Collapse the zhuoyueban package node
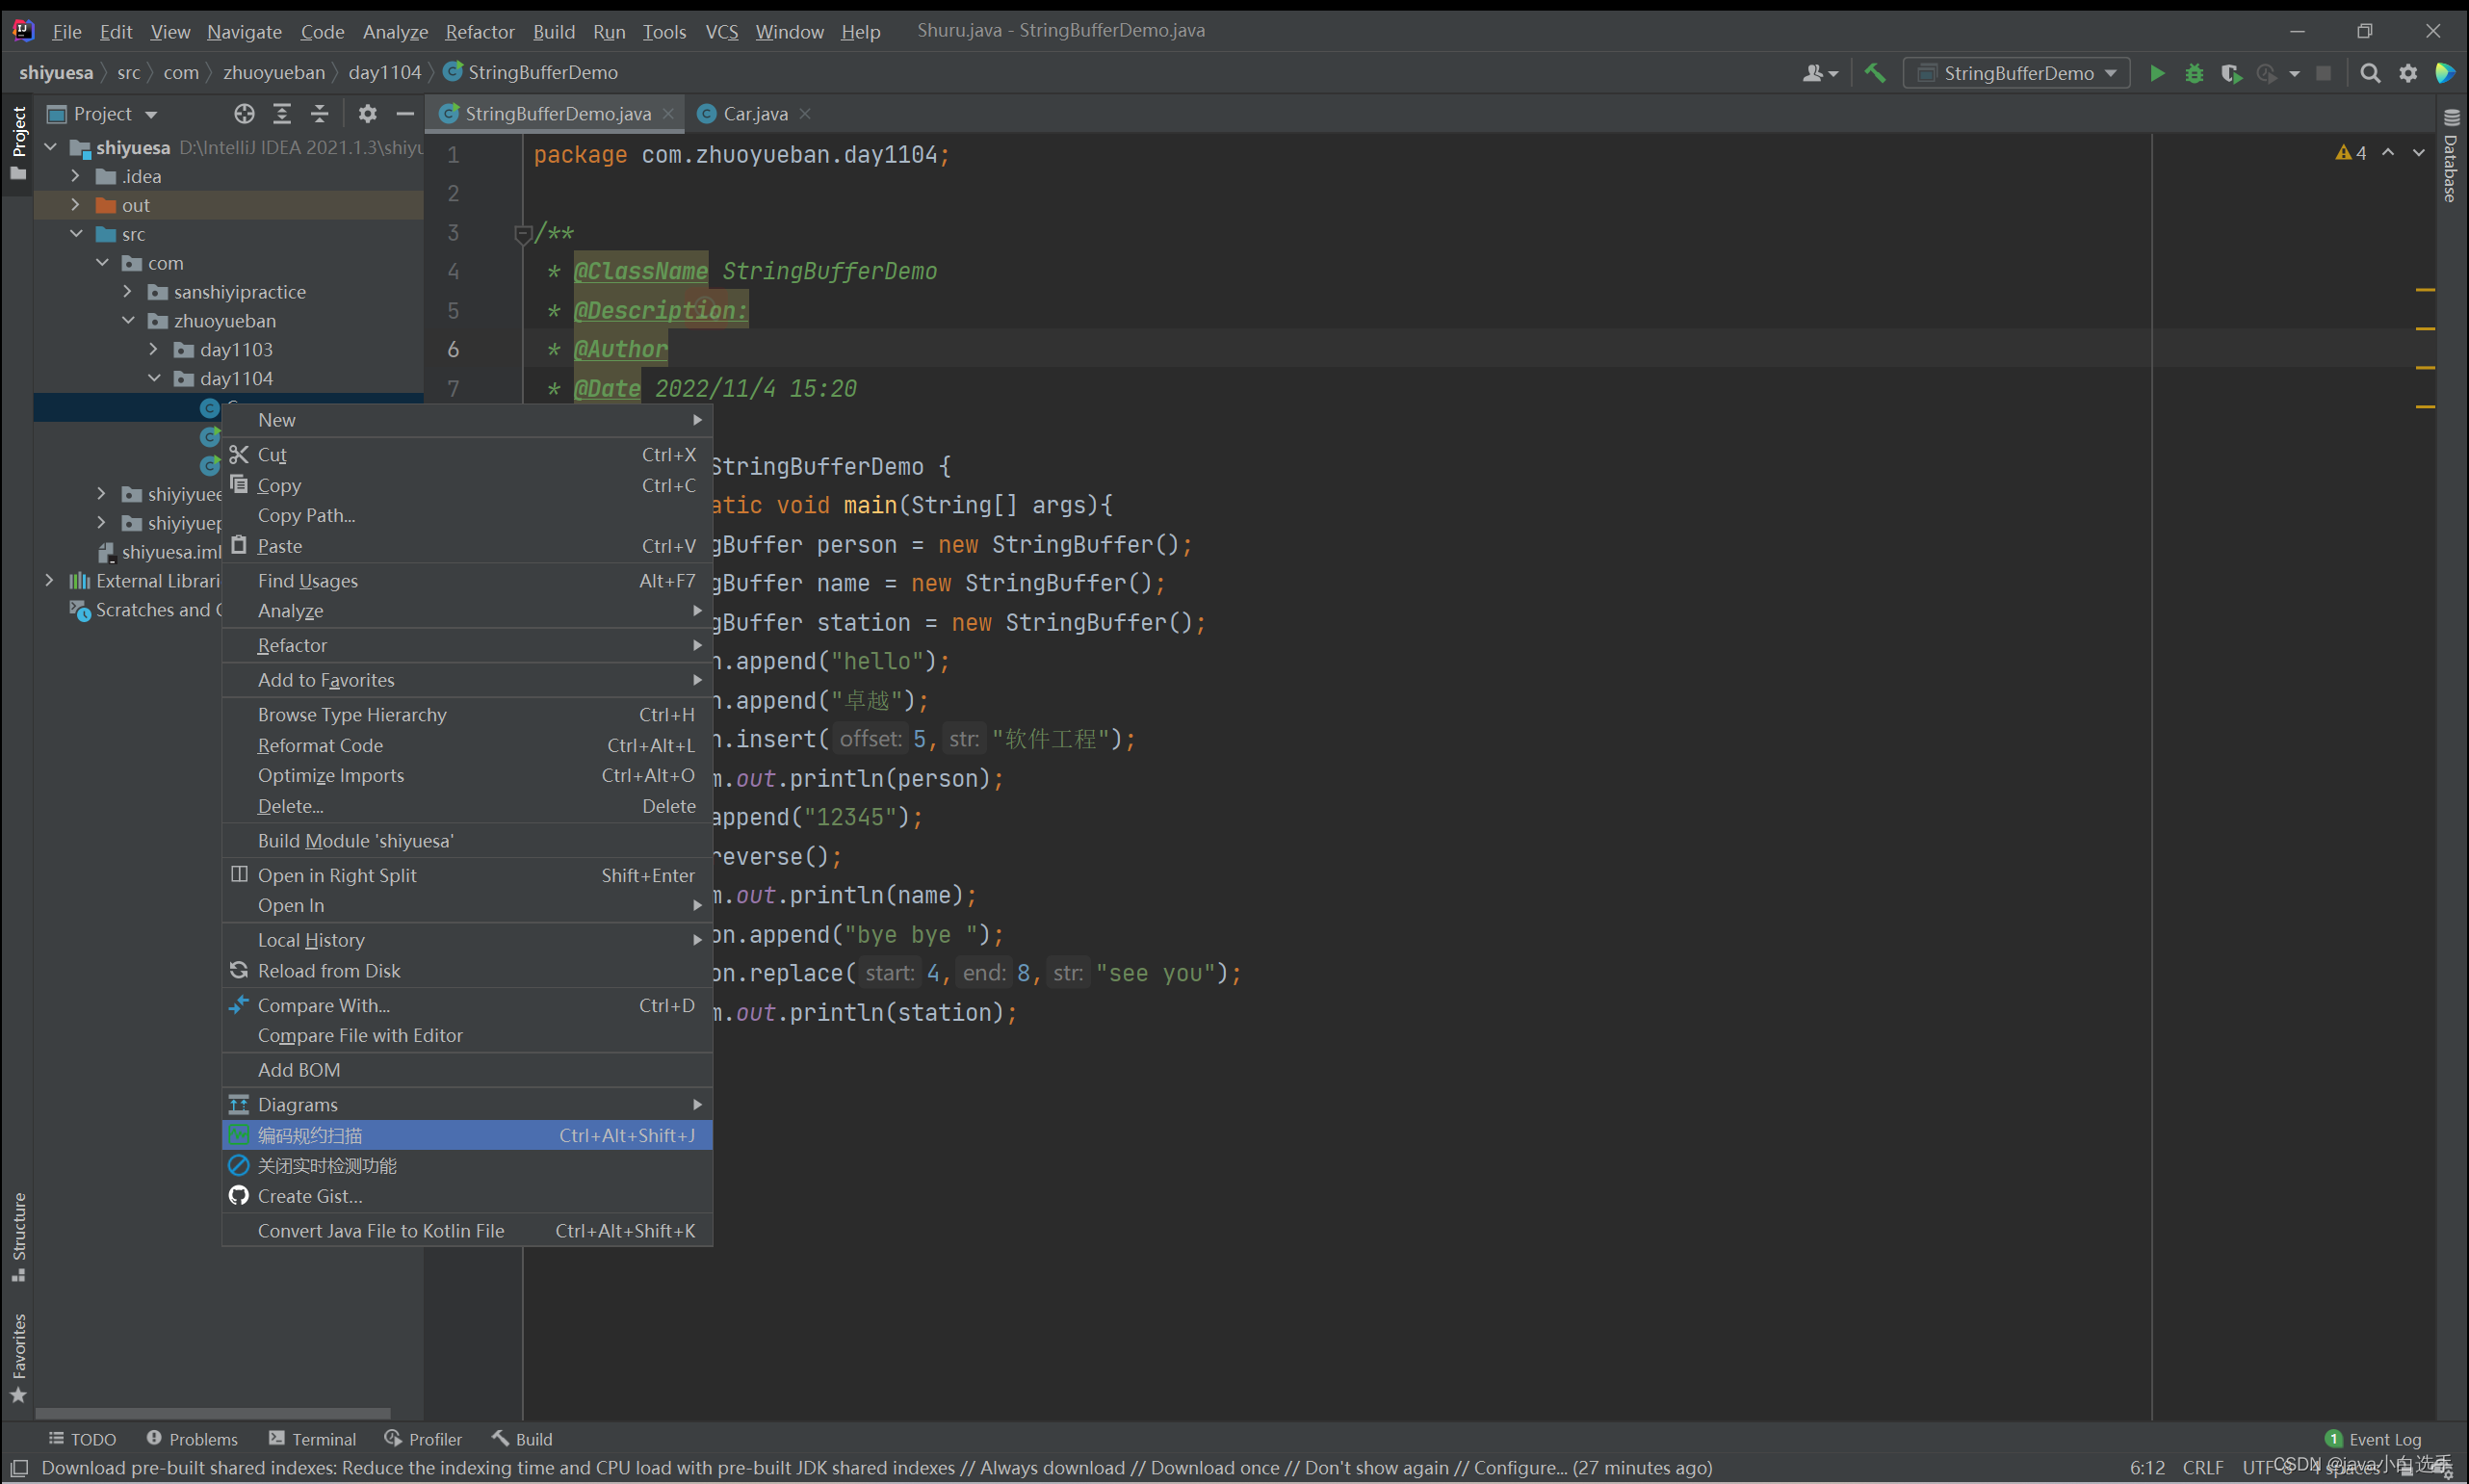Viewport: 2469px width, 1484px height. [128, 321]
